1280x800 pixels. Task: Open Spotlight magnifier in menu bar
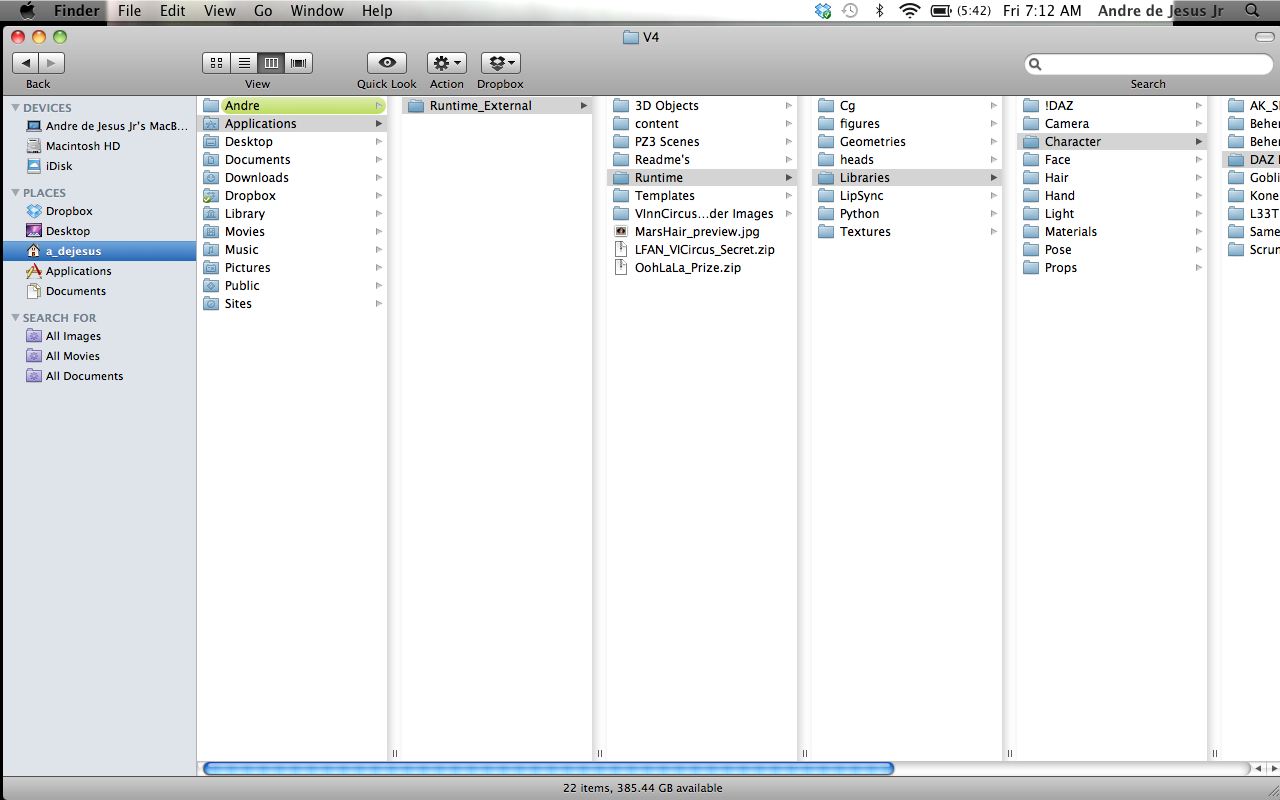click(1252, 11)
